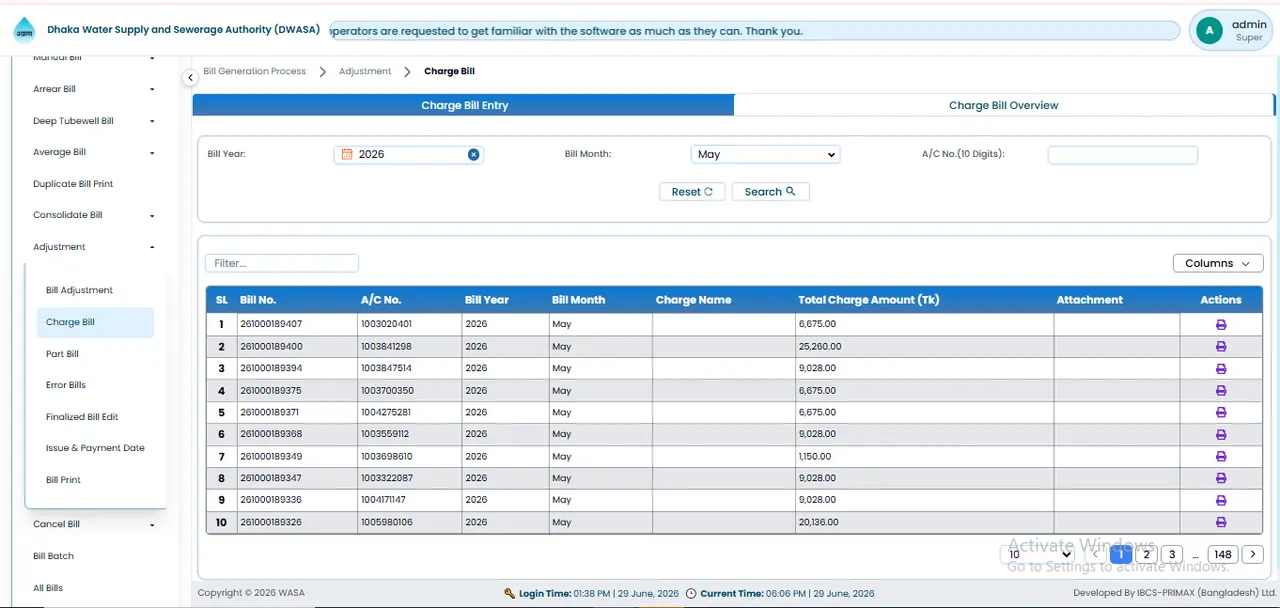Collapse the sidebar with the arrow icon
The height and width of the screenshot is (608, 1280).
[190, 77]
